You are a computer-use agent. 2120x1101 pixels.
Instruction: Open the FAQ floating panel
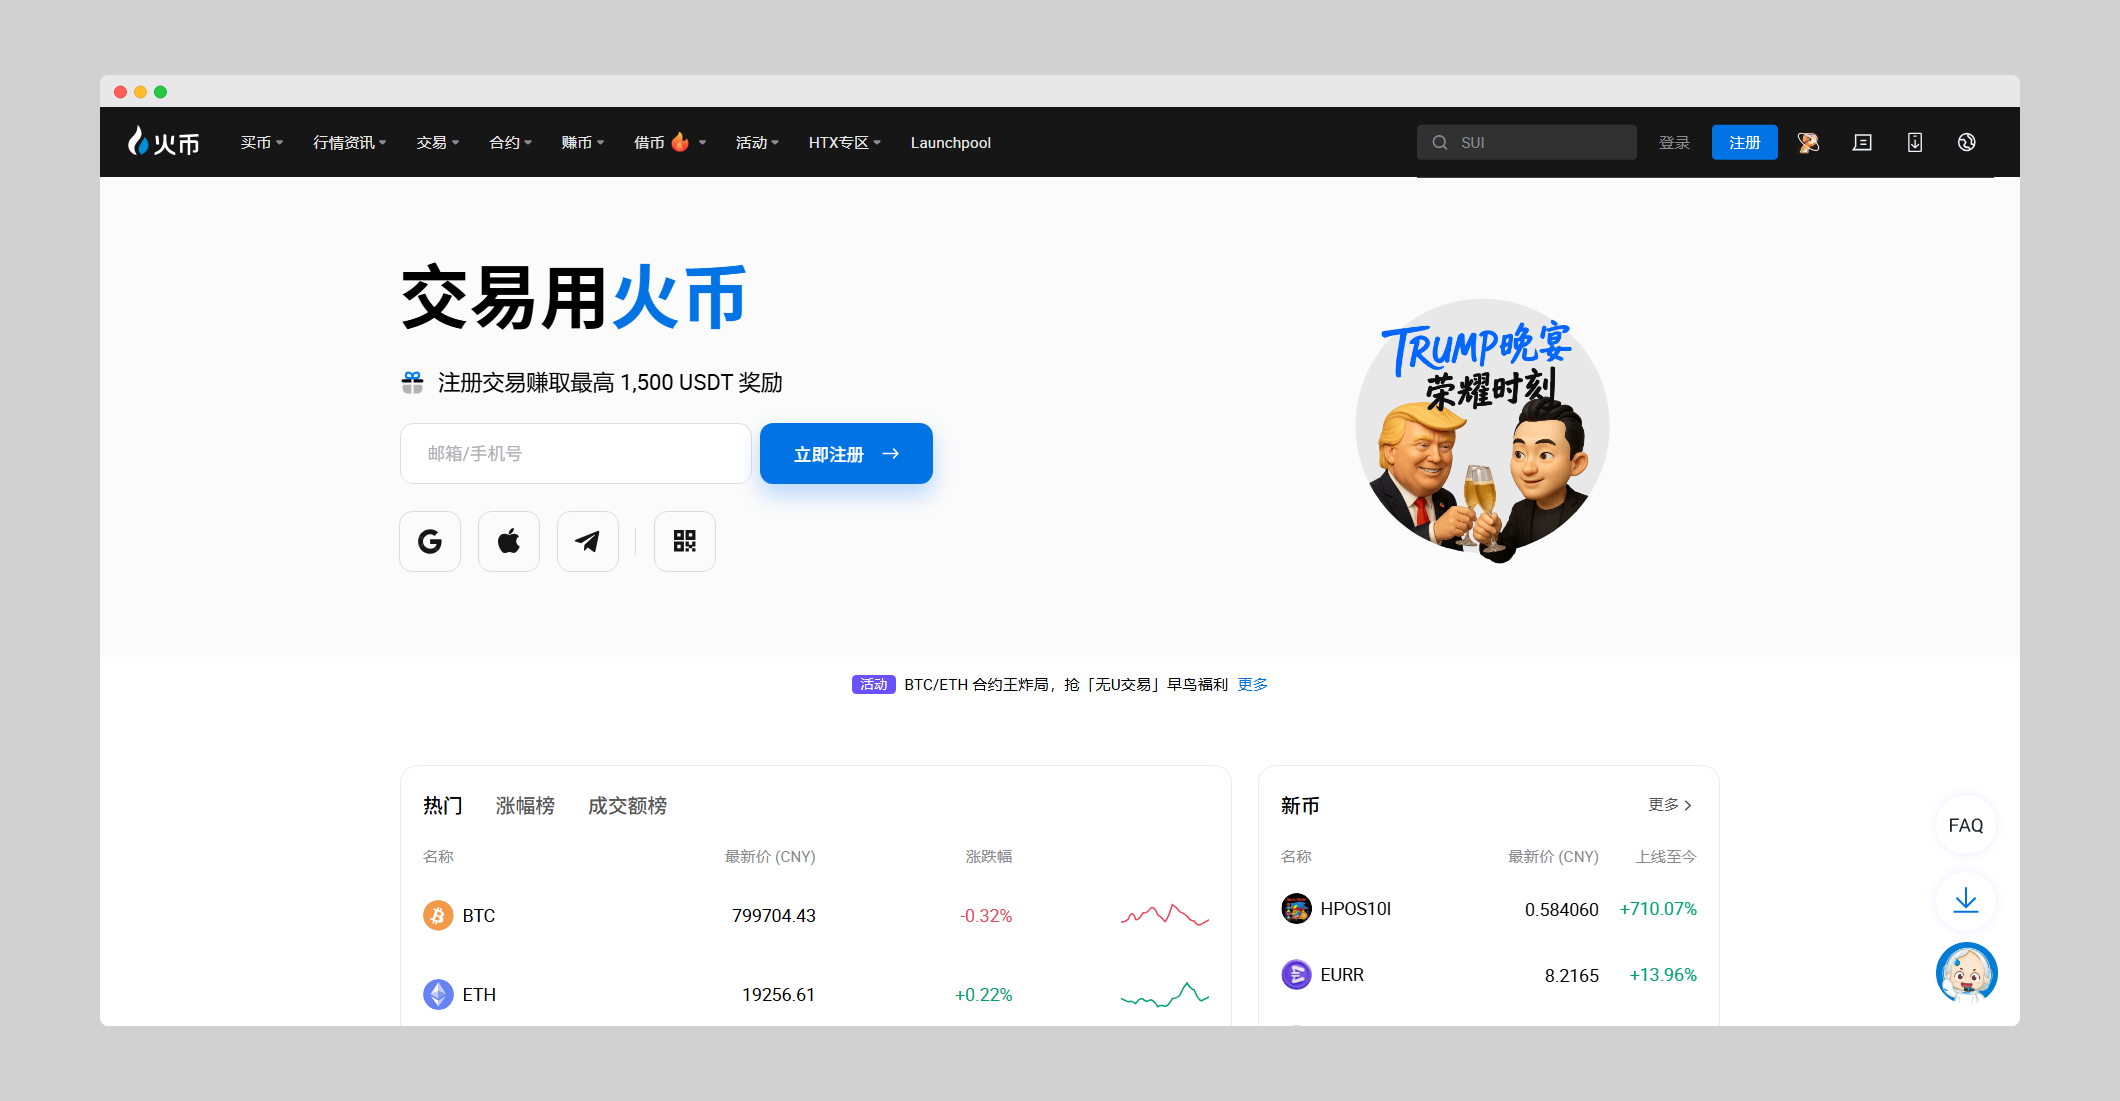[1965, 825]
